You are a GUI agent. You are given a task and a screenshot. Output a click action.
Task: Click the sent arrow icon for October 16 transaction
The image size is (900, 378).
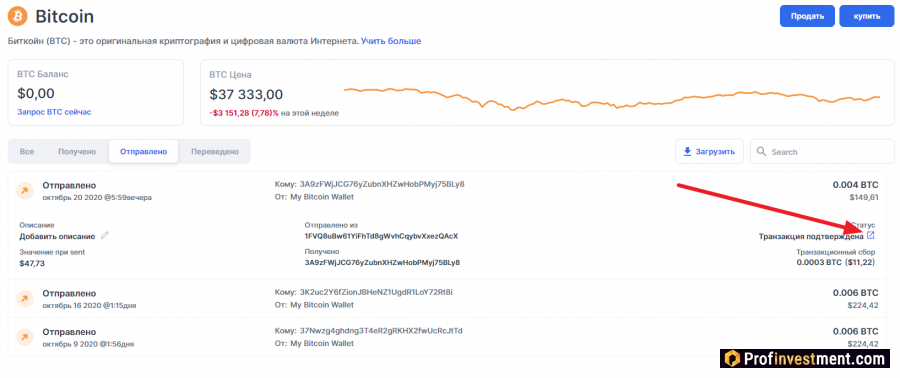pyautogui.click(x=25, y=299)
